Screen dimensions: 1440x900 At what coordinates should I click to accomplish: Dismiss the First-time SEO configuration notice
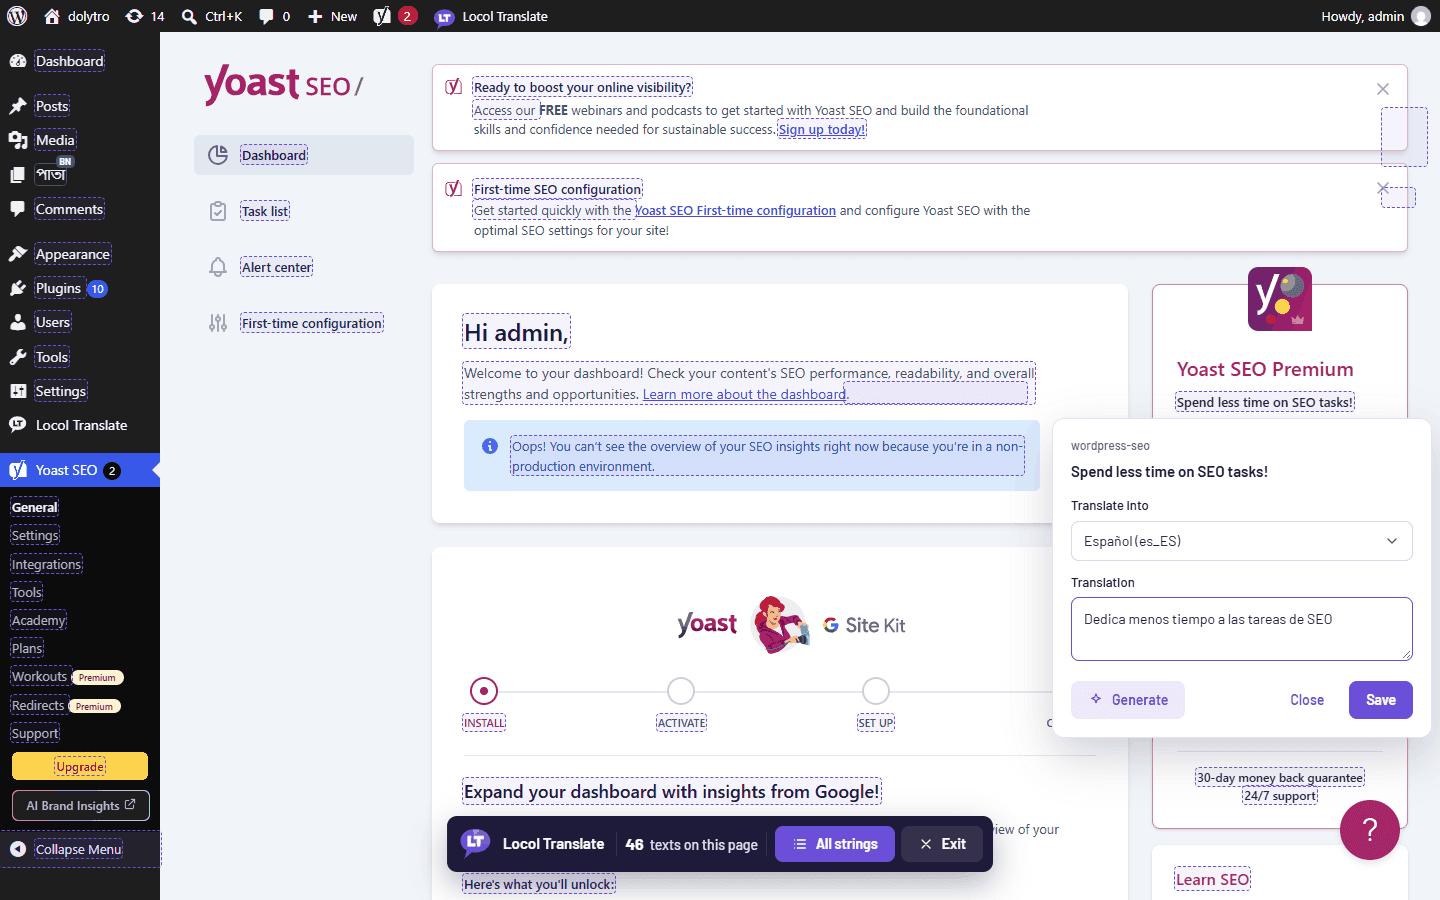1383,188
